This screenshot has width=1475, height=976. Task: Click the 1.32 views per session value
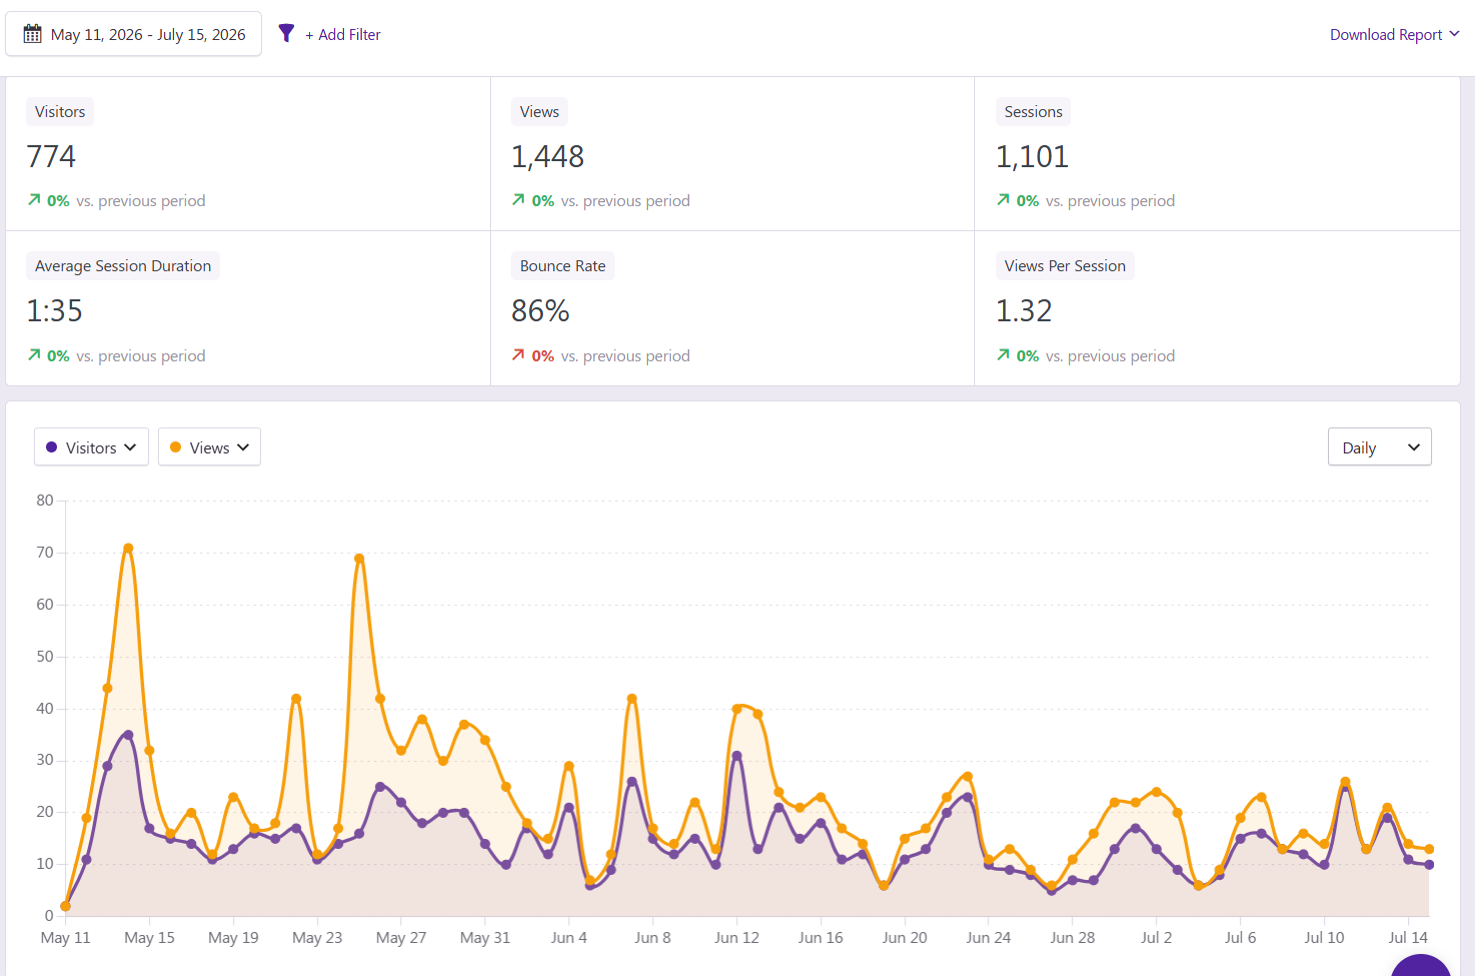(1024, 311)
